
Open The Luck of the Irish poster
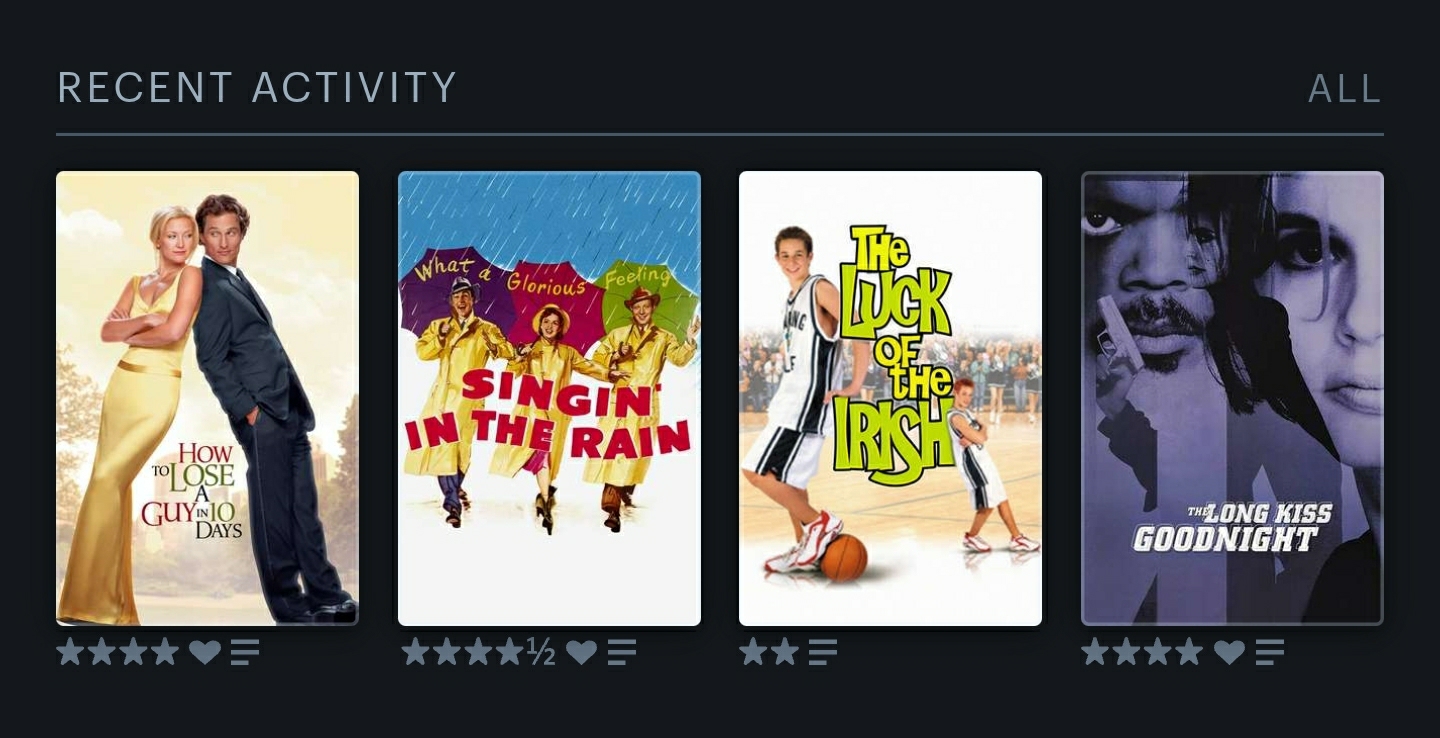pos(890,398)
